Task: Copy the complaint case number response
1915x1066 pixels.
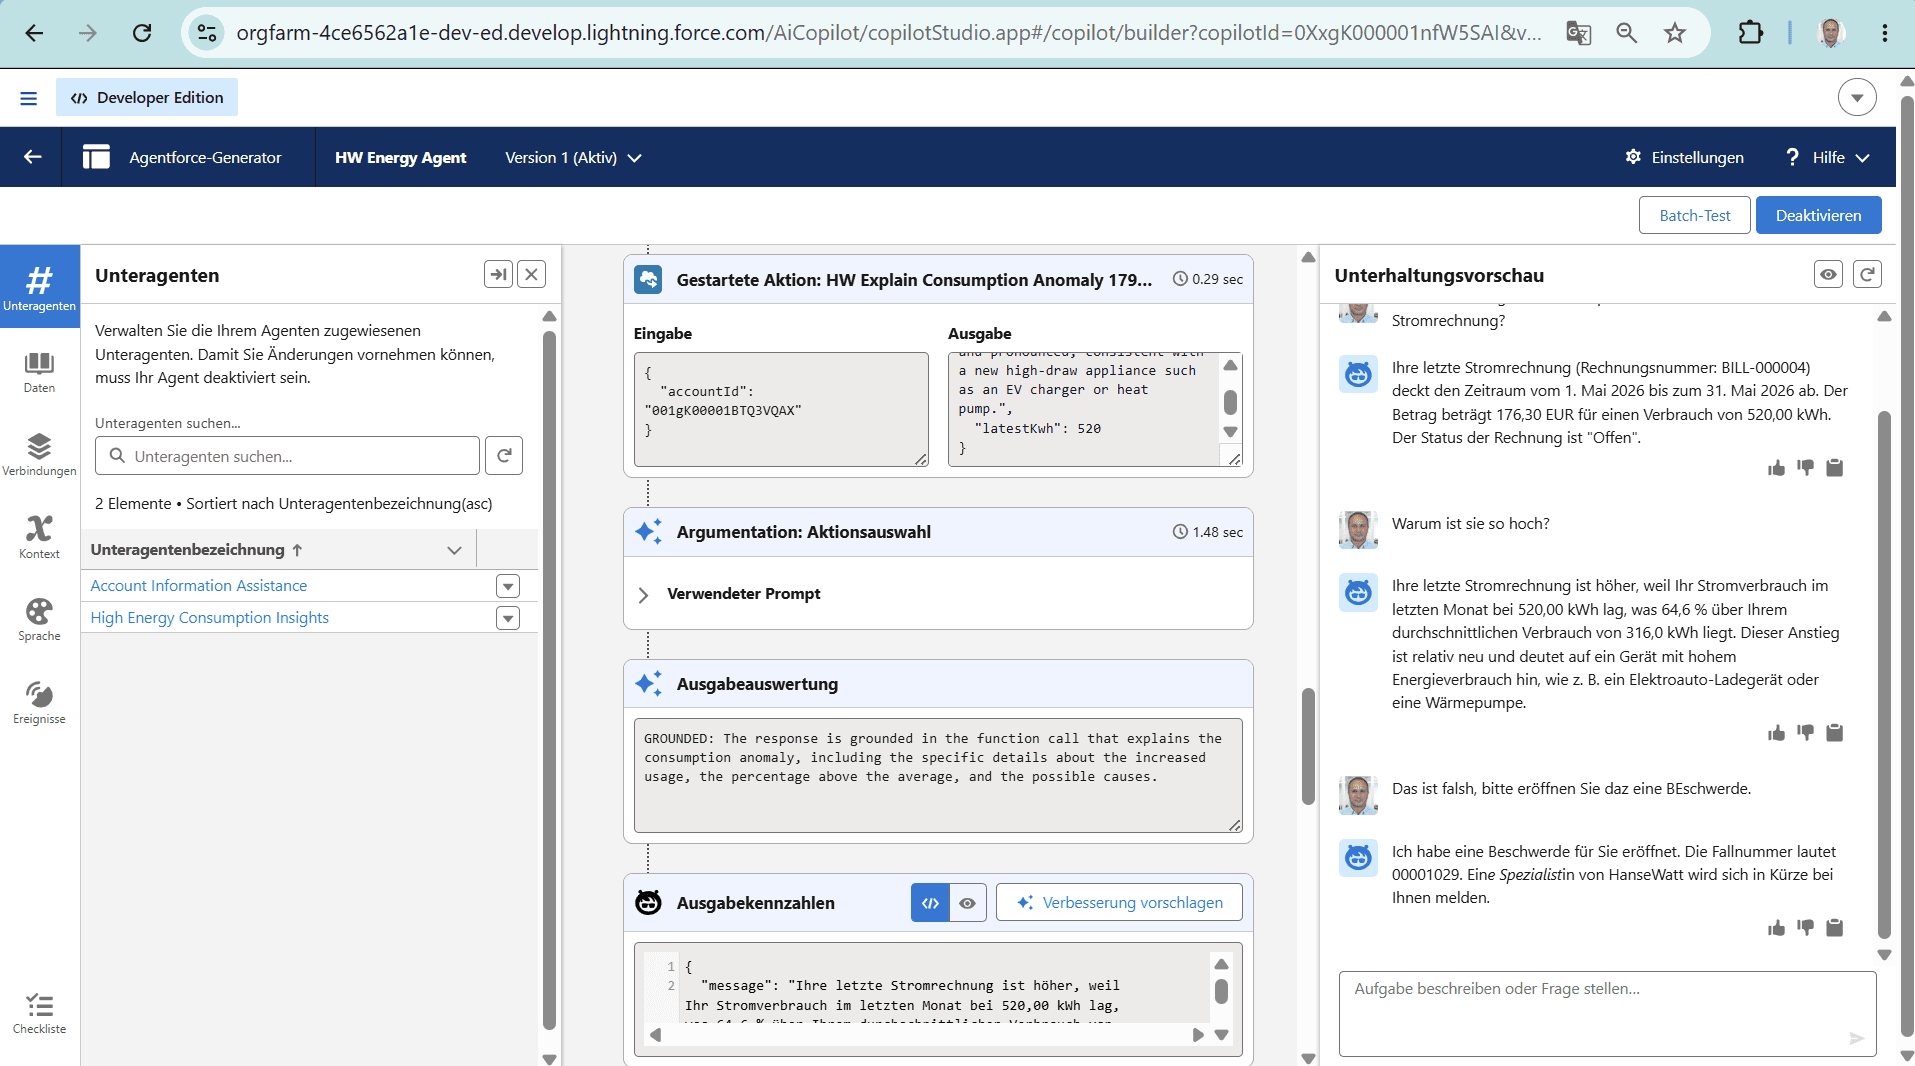Action: 1834,928
